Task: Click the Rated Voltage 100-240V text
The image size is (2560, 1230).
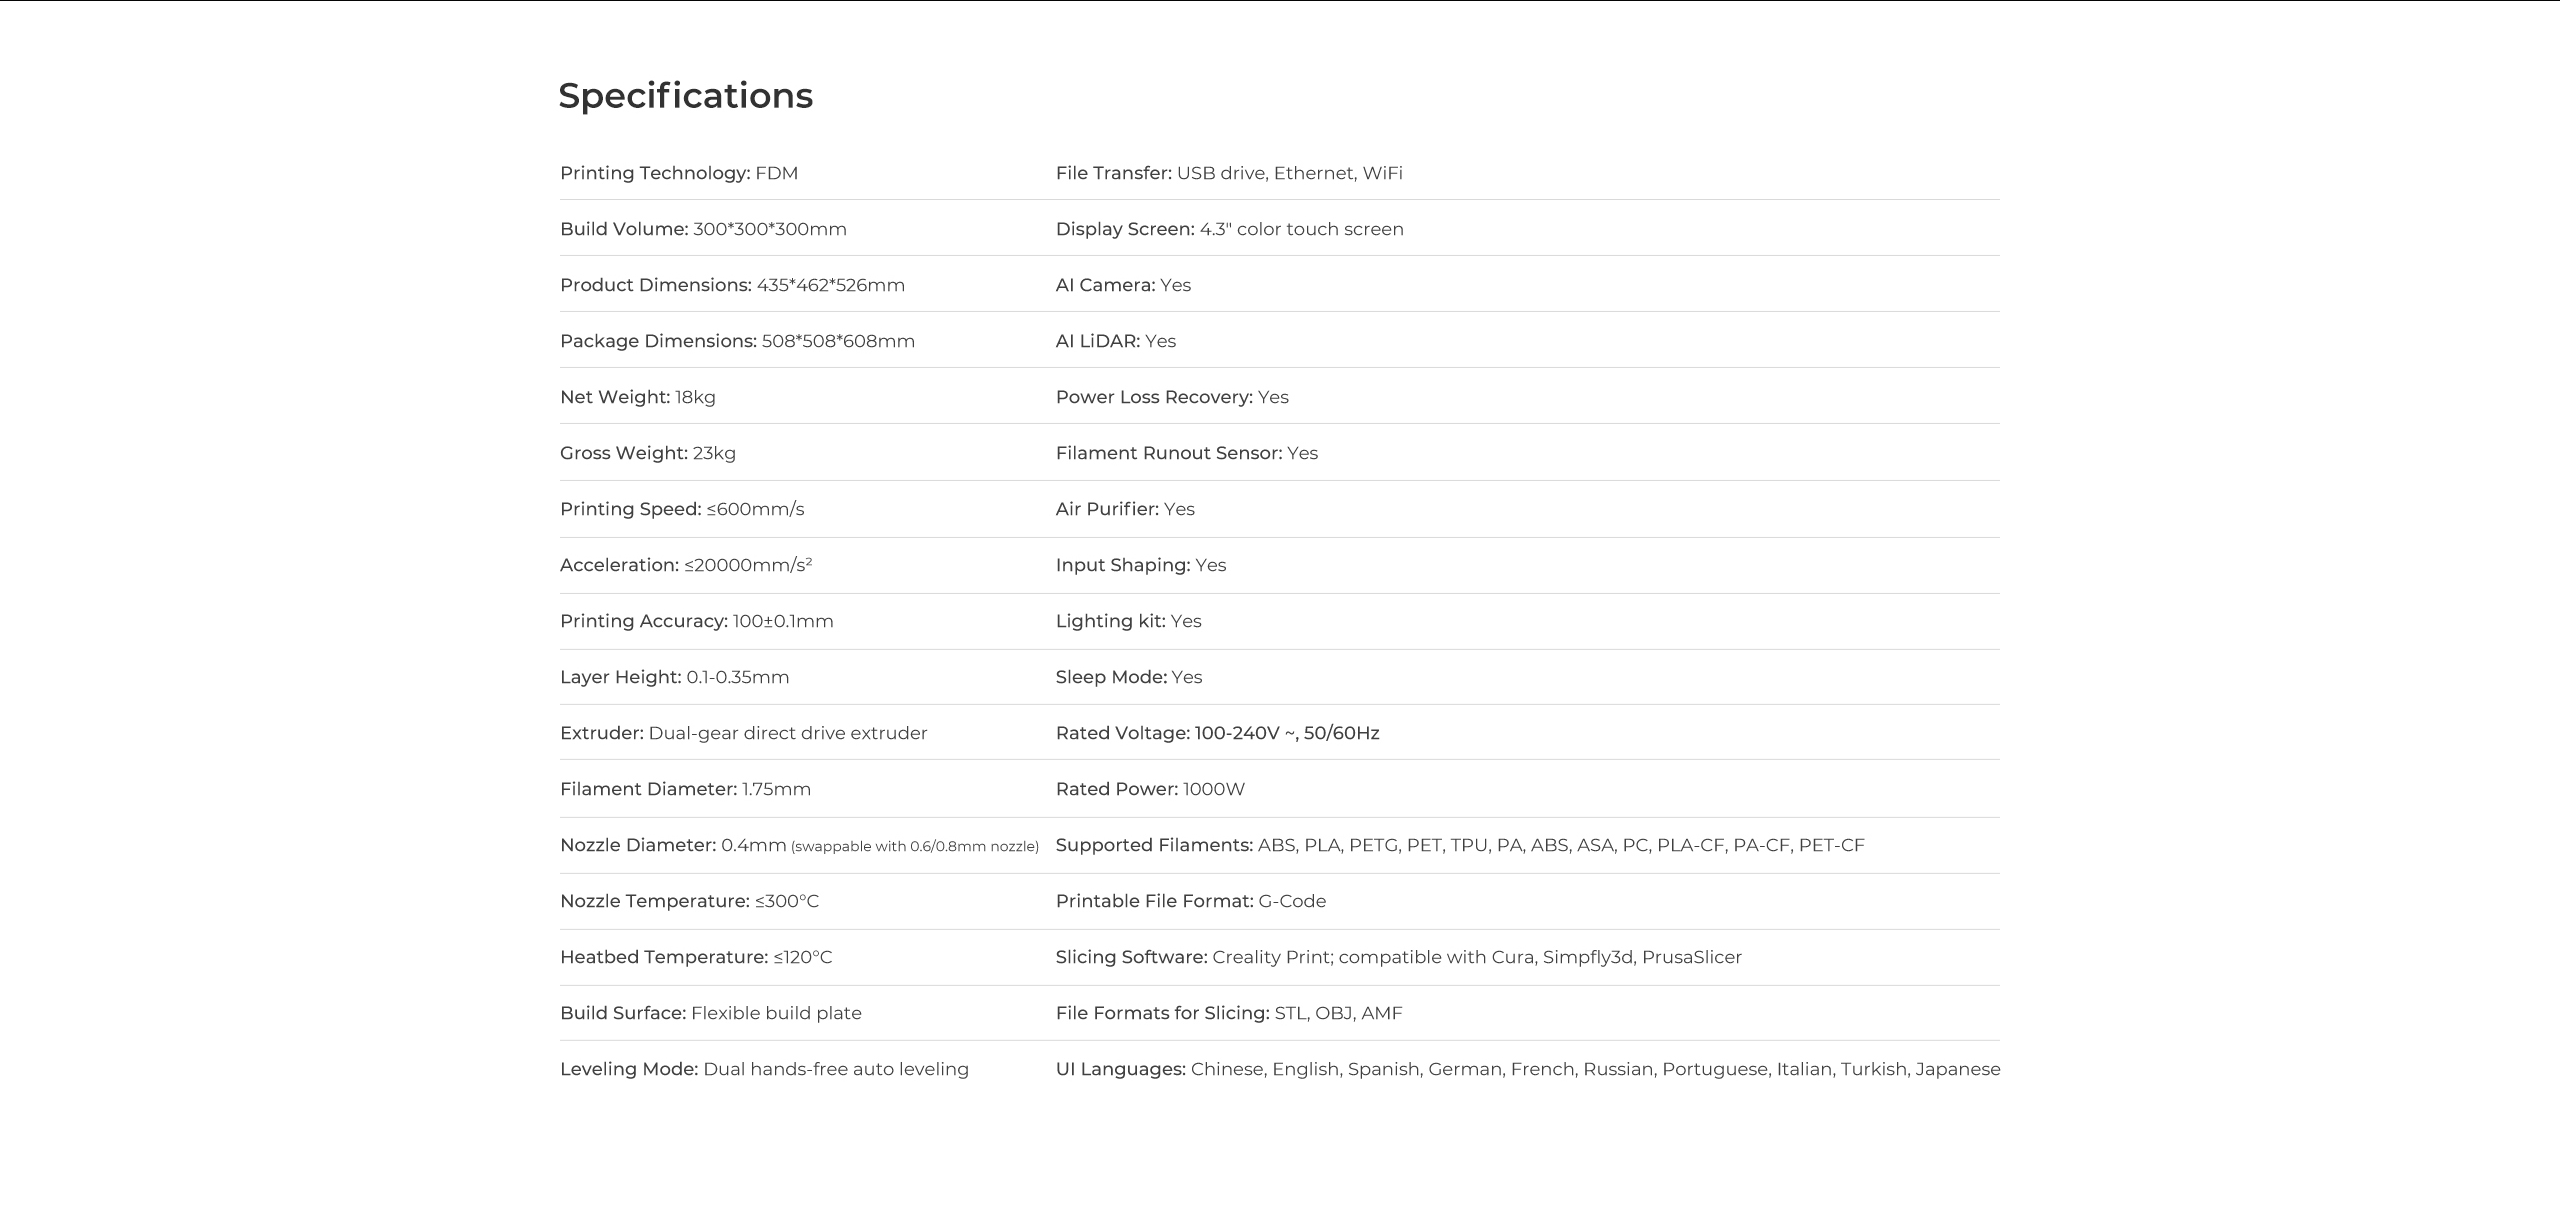Action: pyautogui.click(x=1217, y=733)
